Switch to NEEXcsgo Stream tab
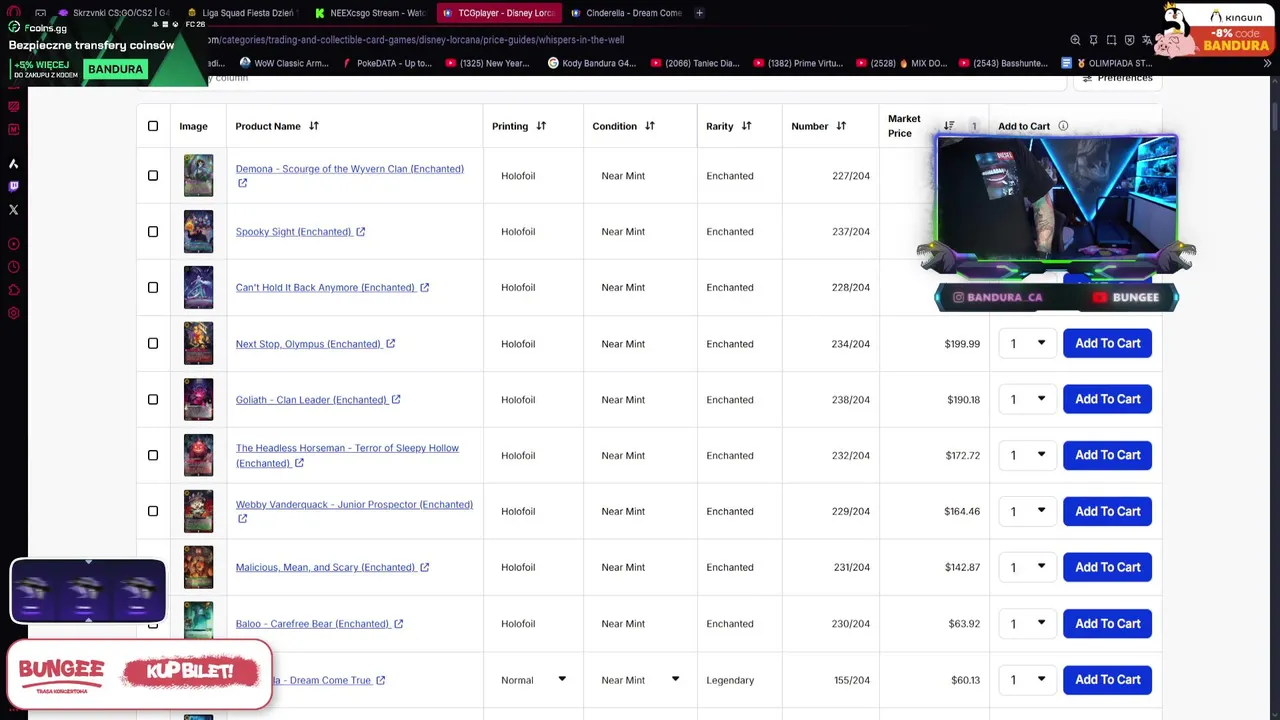The image size is (1280, 720). click(369, 13)
